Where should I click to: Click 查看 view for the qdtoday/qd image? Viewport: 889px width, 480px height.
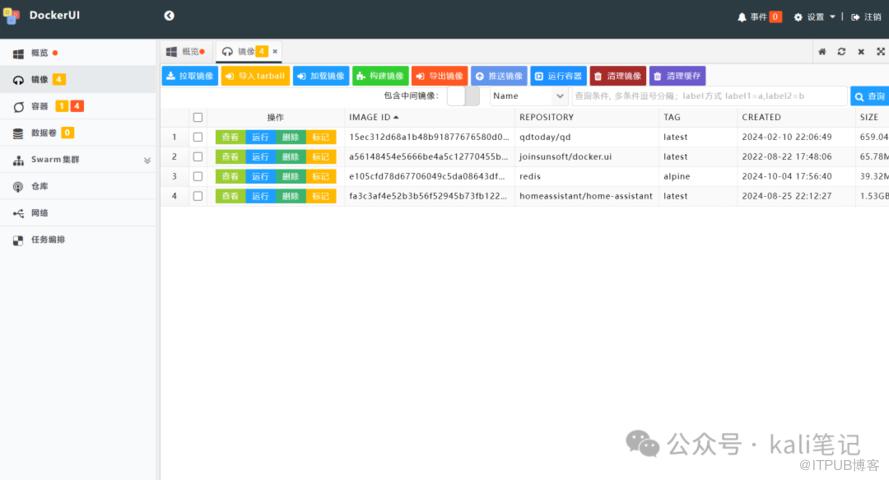coord(230,137)
